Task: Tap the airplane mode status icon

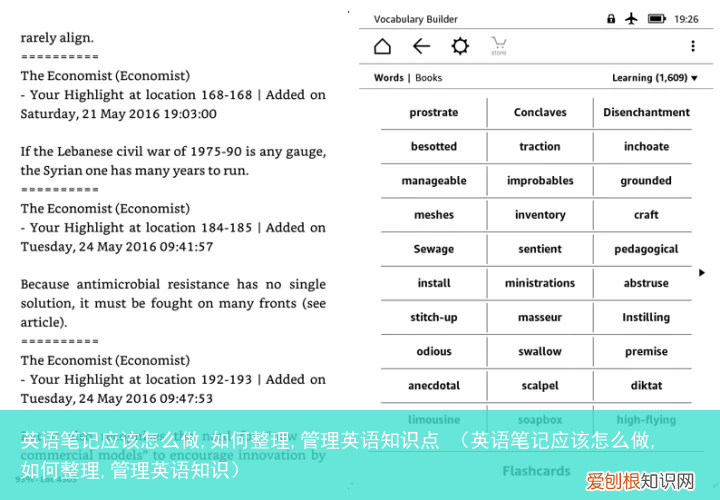Action: 631,19
